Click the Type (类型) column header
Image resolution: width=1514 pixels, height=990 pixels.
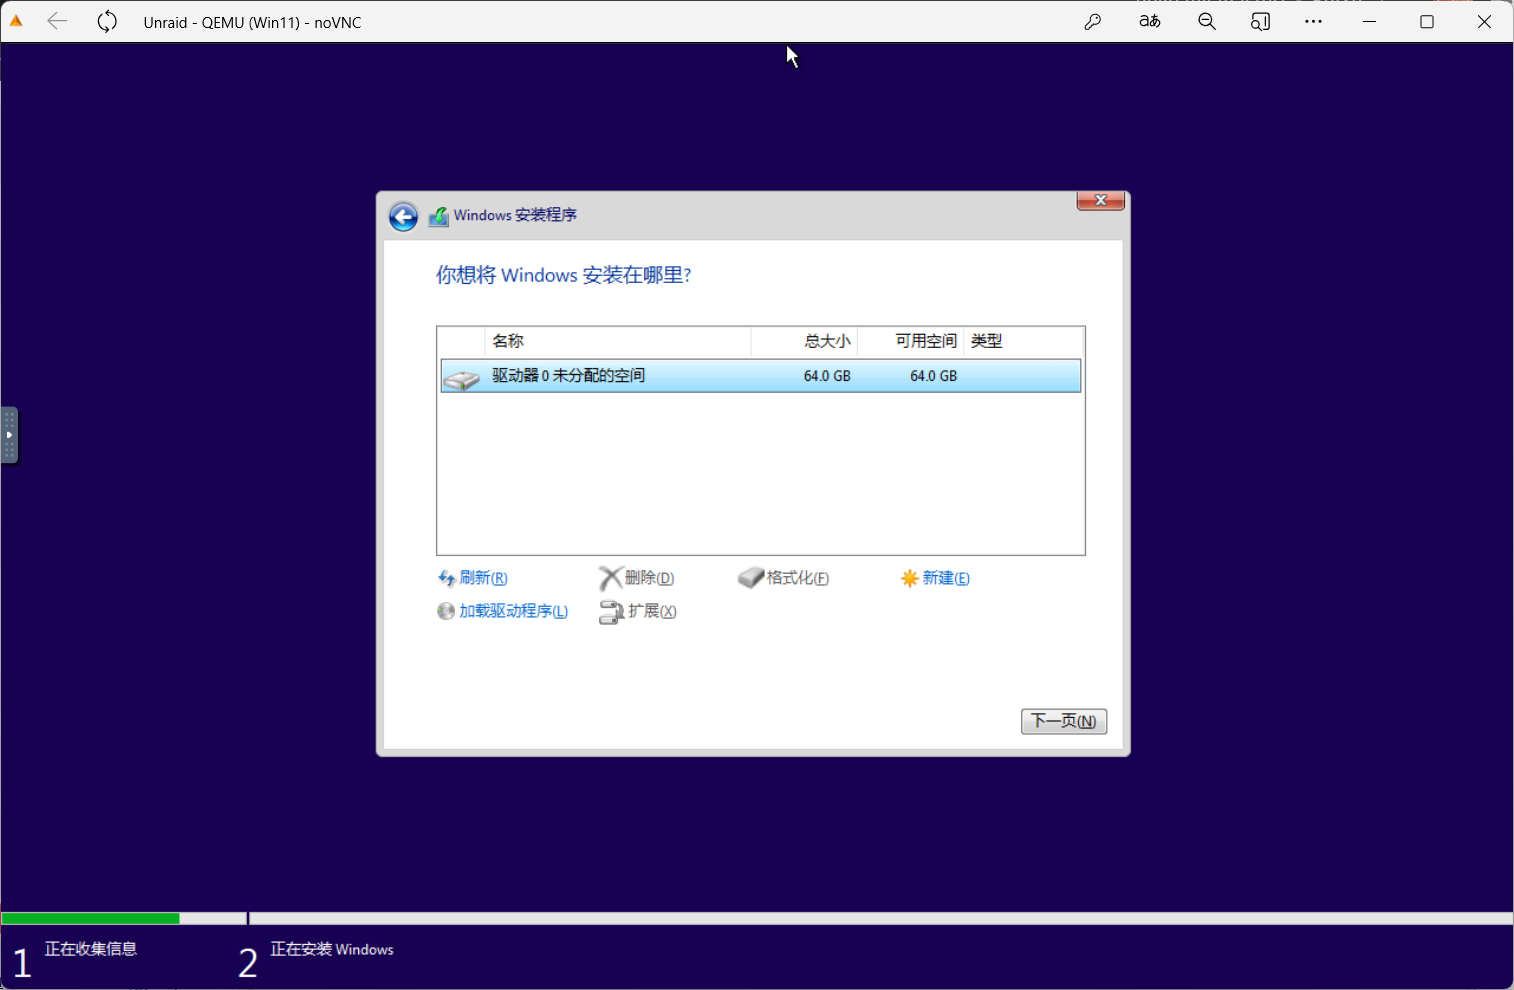click(x=987, y=341)
